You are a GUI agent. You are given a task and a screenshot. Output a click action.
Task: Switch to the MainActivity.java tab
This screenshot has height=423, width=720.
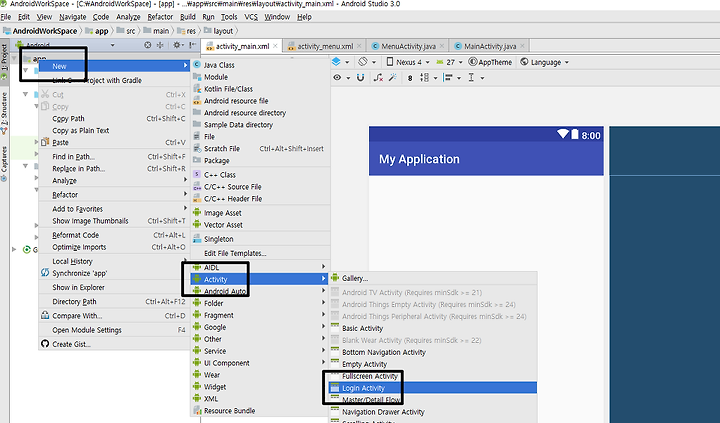click(490, 46)
